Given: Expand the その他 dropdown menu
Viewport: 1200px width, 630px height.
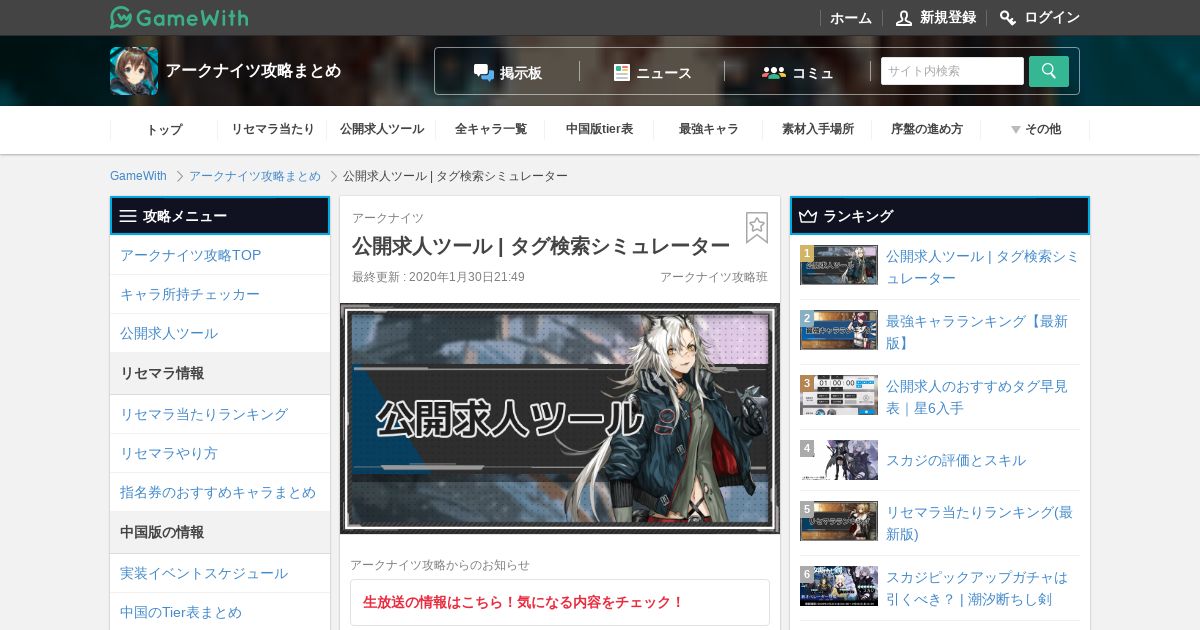Looking at the screenshot, I should [x=1035, y=129].
